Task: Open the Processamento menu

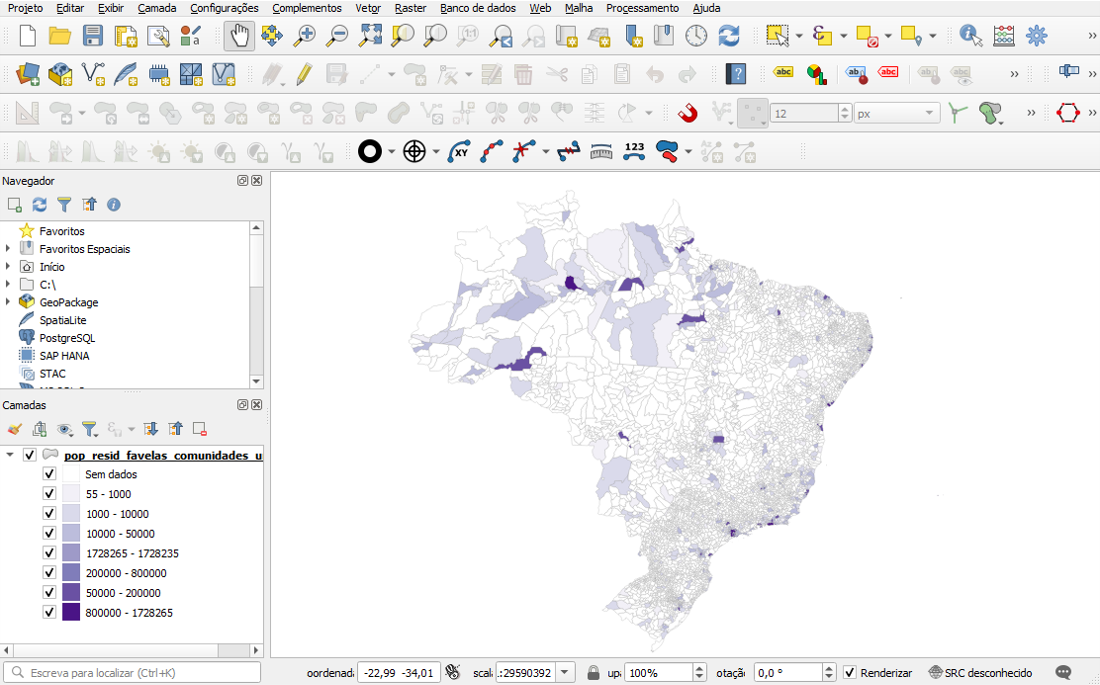Action: 642,8
